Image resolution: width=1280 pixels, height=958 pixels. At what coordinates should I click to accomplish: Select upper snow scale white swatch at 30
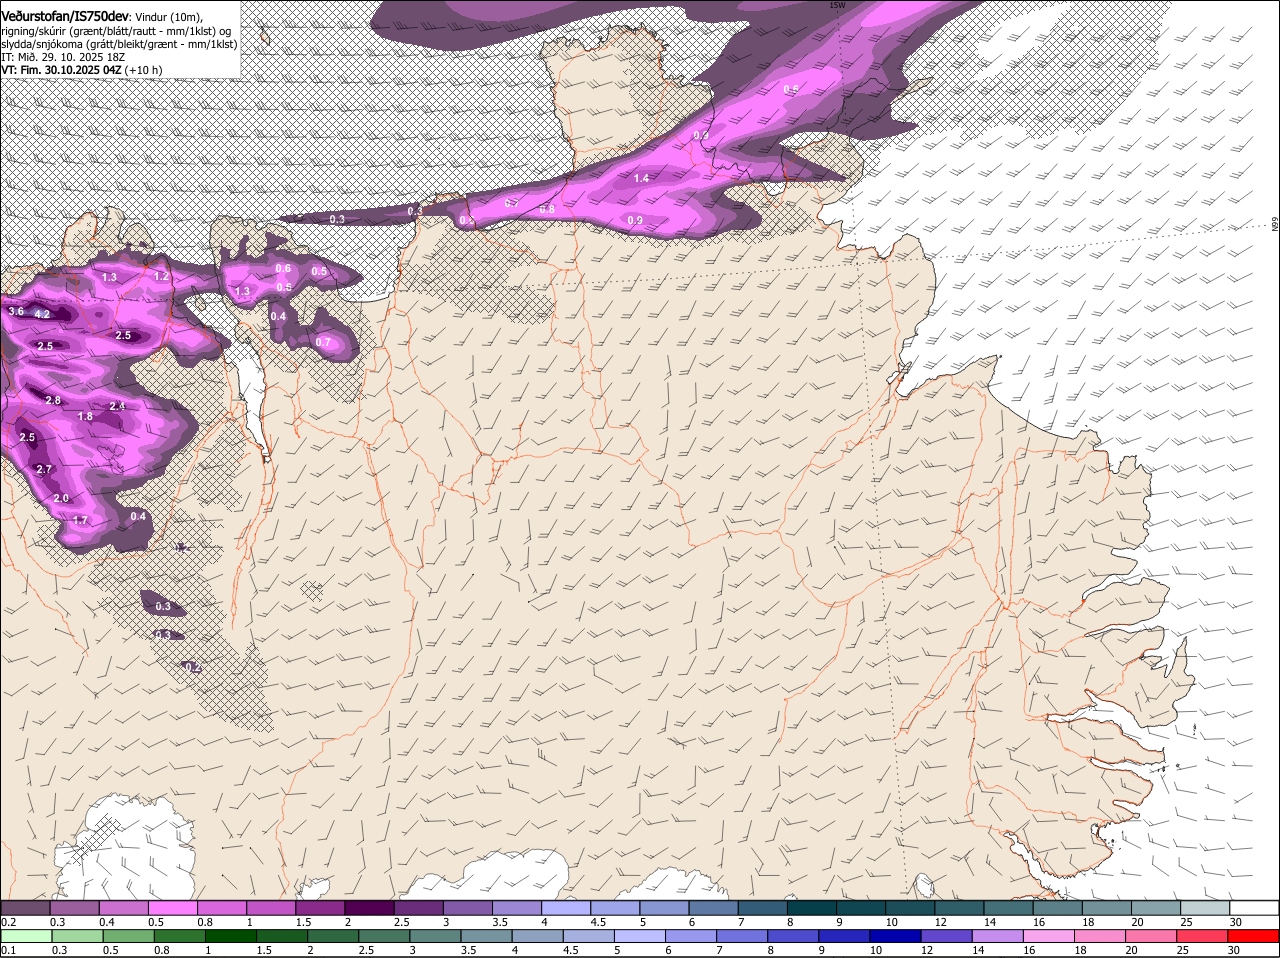[x=1255, y=907]
